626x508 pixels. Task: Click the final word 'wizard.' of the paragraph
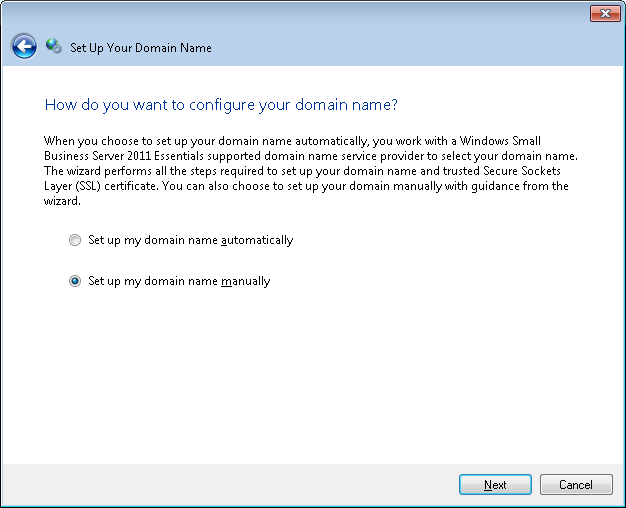pyautogui.click(x=62, y=201)
